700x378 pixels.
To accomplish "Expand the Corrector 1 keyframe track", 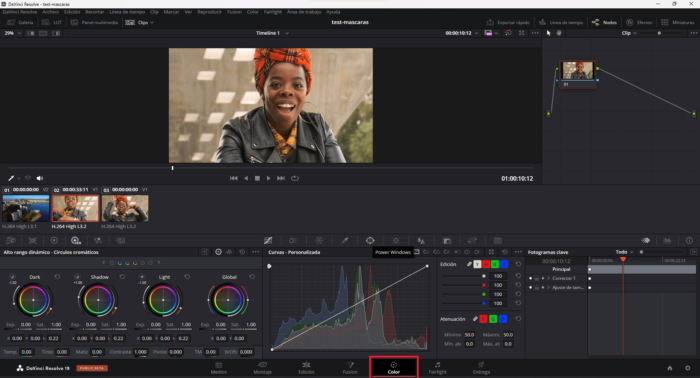I will pyautogui.click(x=548, y=278).
